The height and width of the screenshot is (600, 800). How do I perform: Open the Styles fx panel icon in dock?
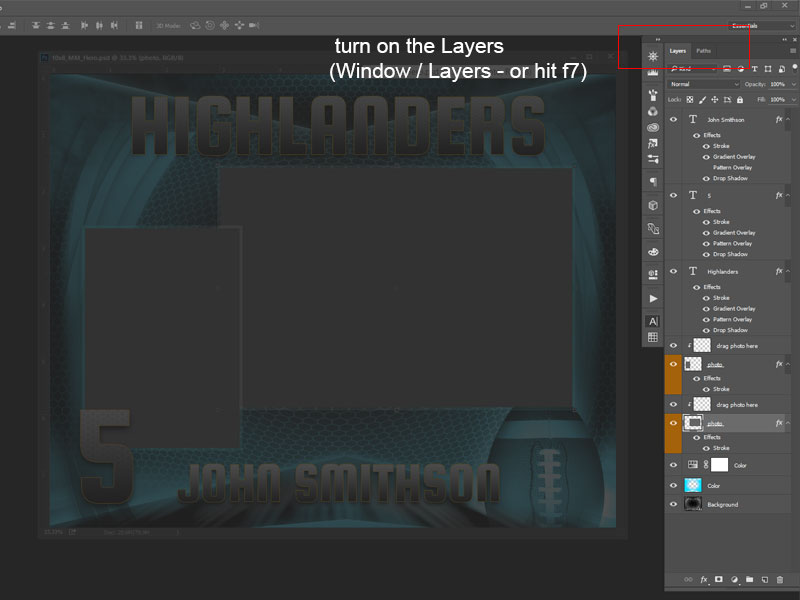click(x=653, y=144)
